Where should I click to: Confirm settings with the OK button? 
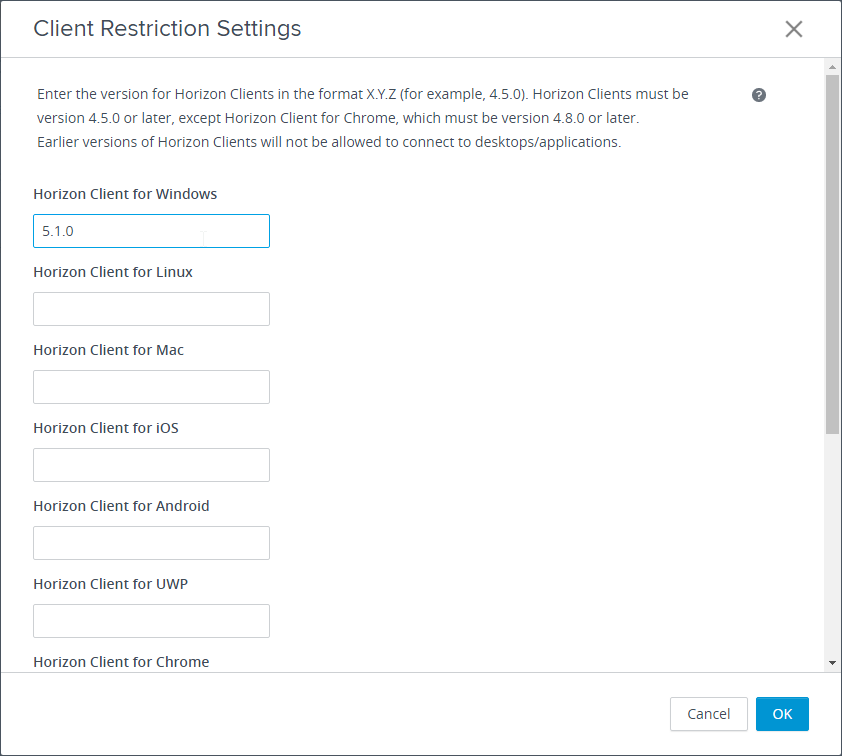(x=782, y=714)
